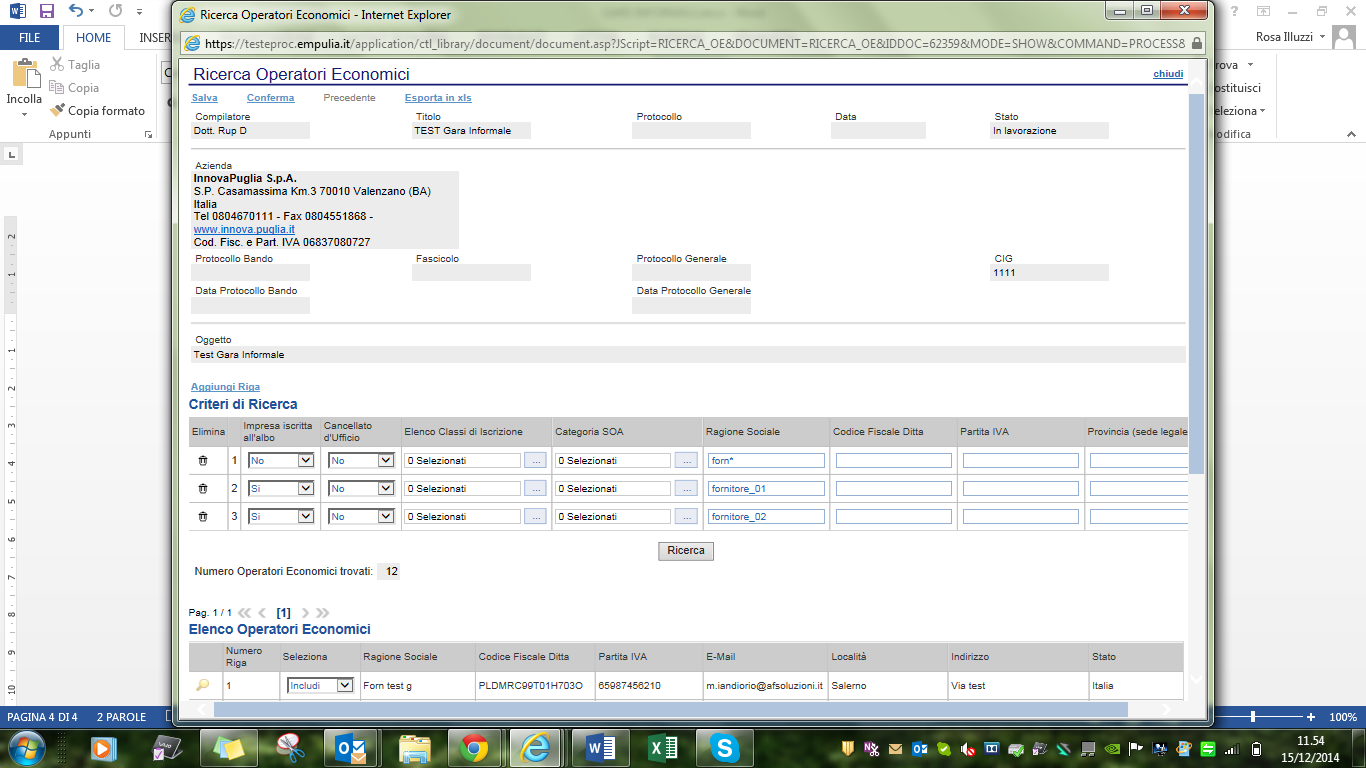Delete criteria row 3 with trash icon
This screenshot has height=768, width=1366.
tap(203, 517)
